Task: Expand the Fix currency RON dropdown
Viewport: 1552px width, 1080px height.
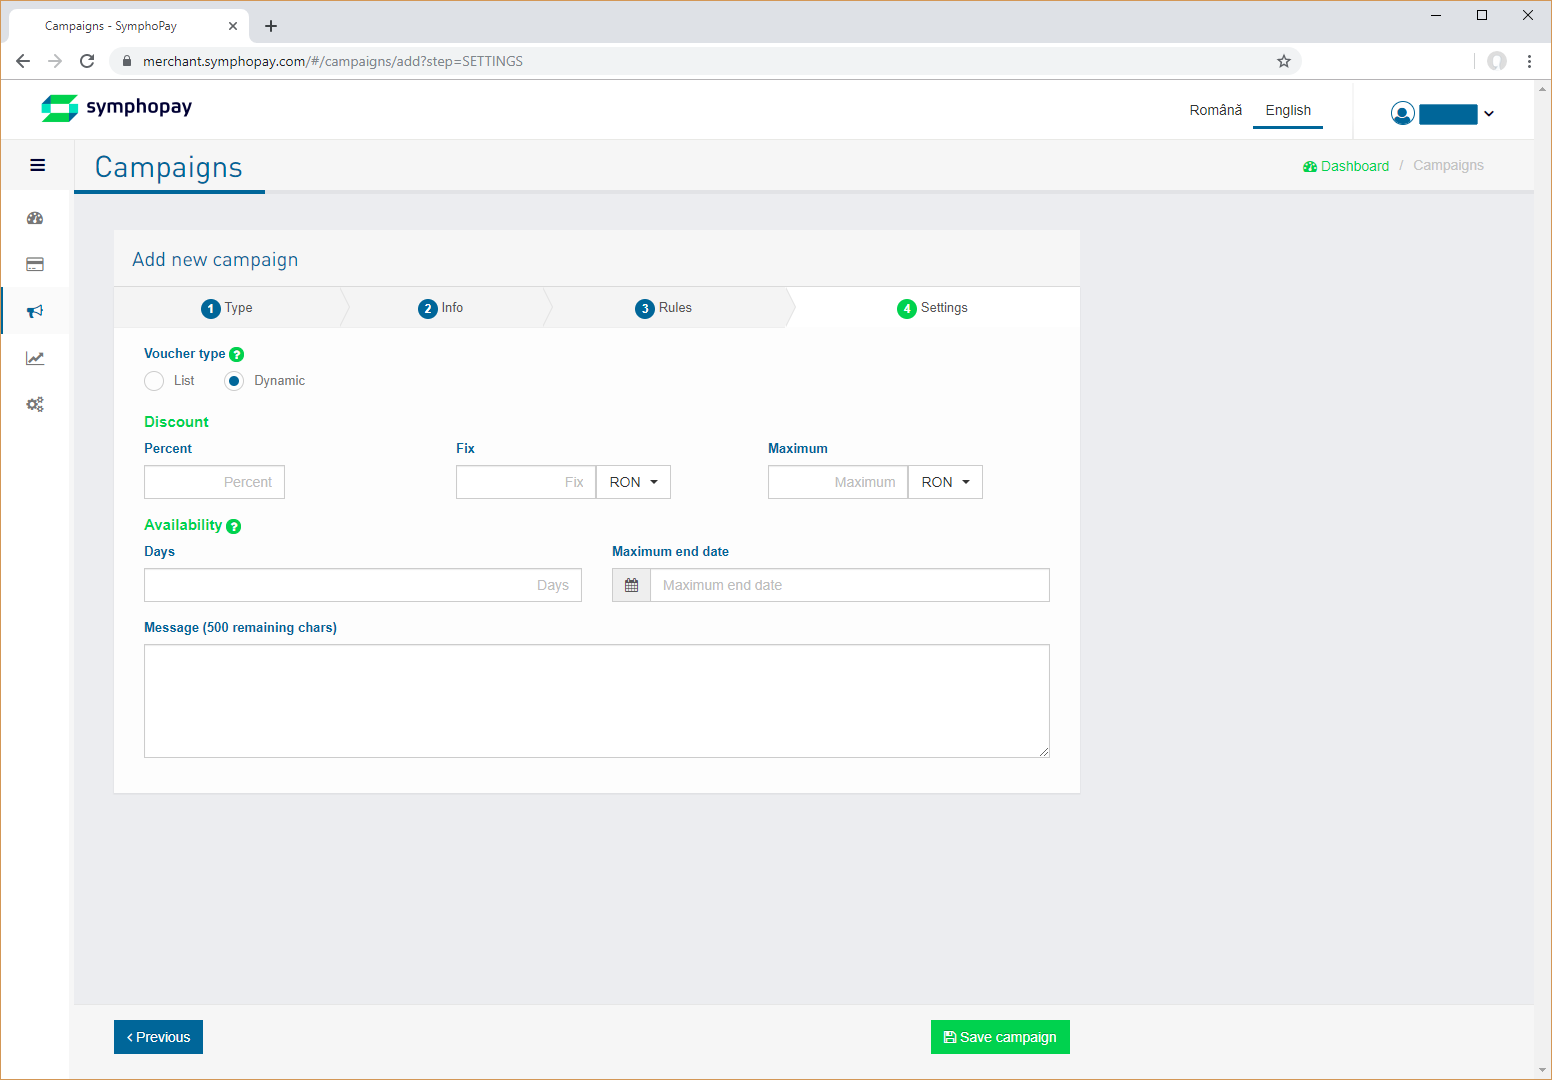Action: pos(633,482)
